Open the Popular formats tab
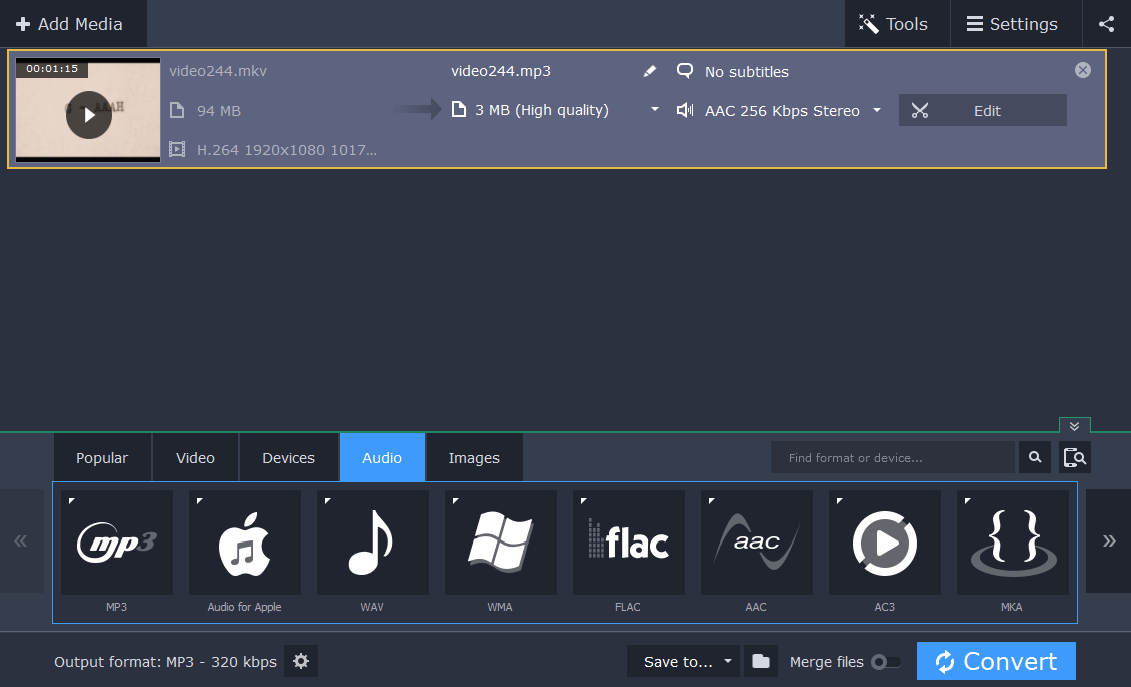This screenshot has width=1131, height=687. 102,457
